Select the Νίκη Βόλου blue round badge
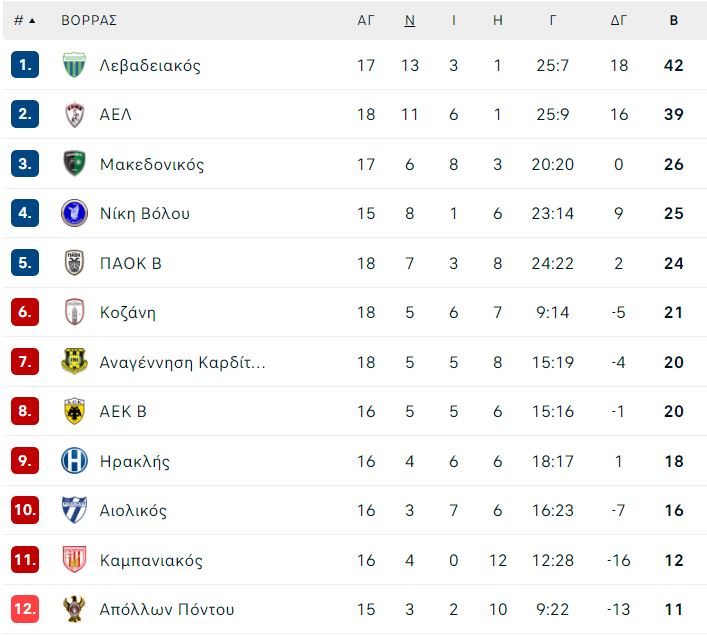Screen dimensions: 707x636 74,213
